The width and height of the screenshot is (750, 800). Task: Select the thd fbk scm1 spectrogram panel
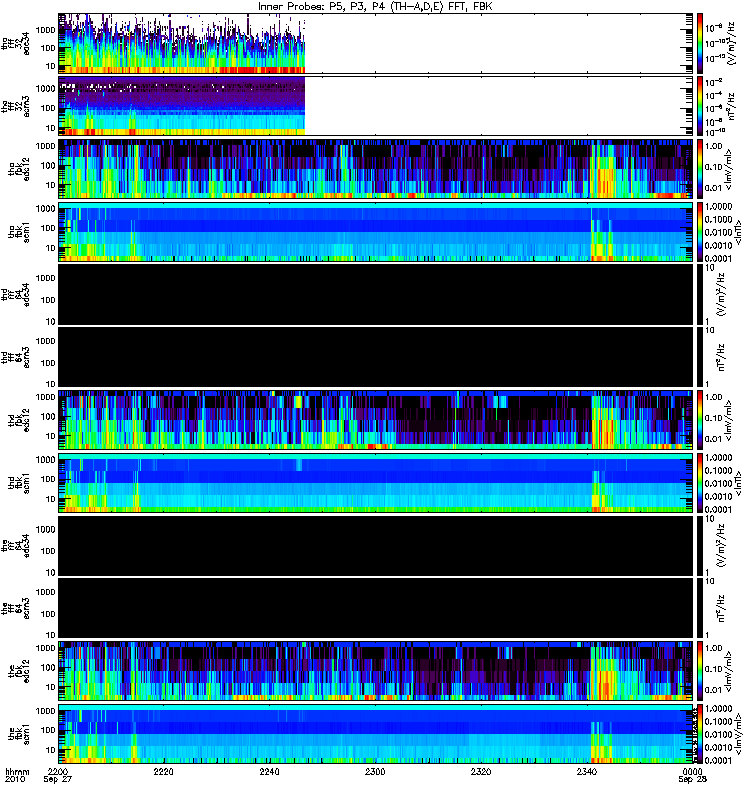tap(376, 483)
